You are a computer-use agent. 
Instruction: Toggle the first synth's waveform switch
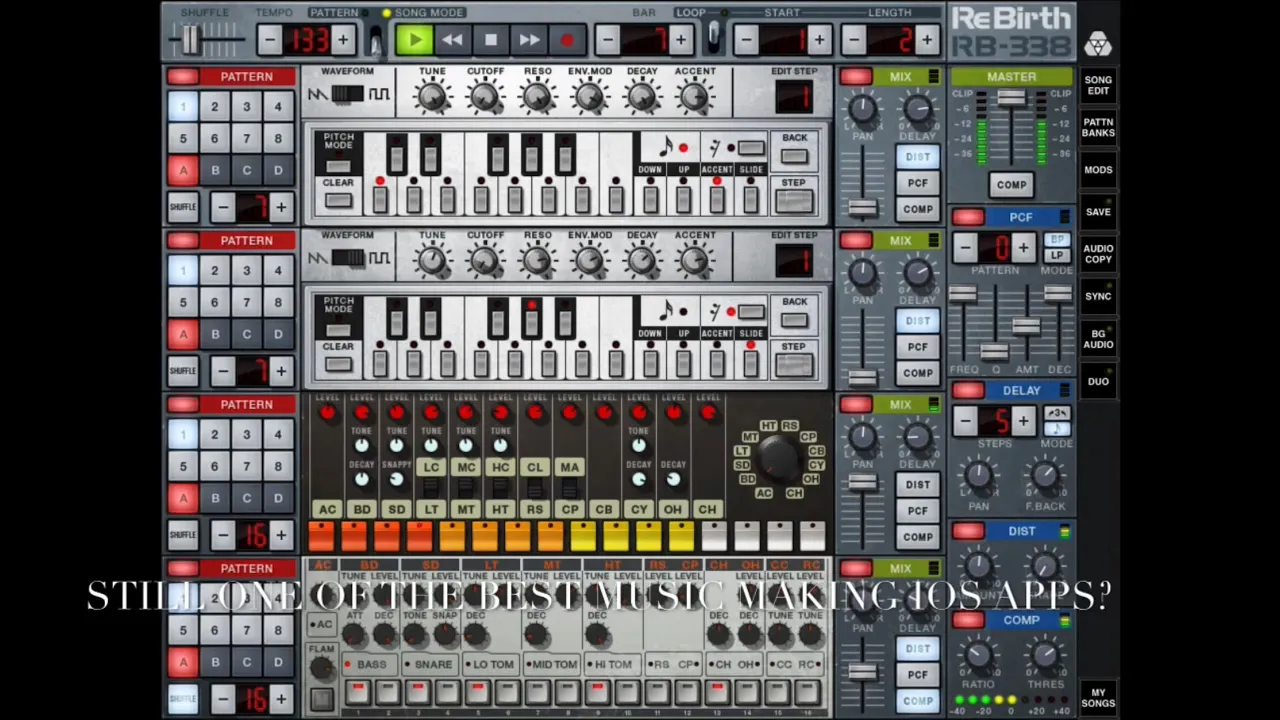point(347,94)
